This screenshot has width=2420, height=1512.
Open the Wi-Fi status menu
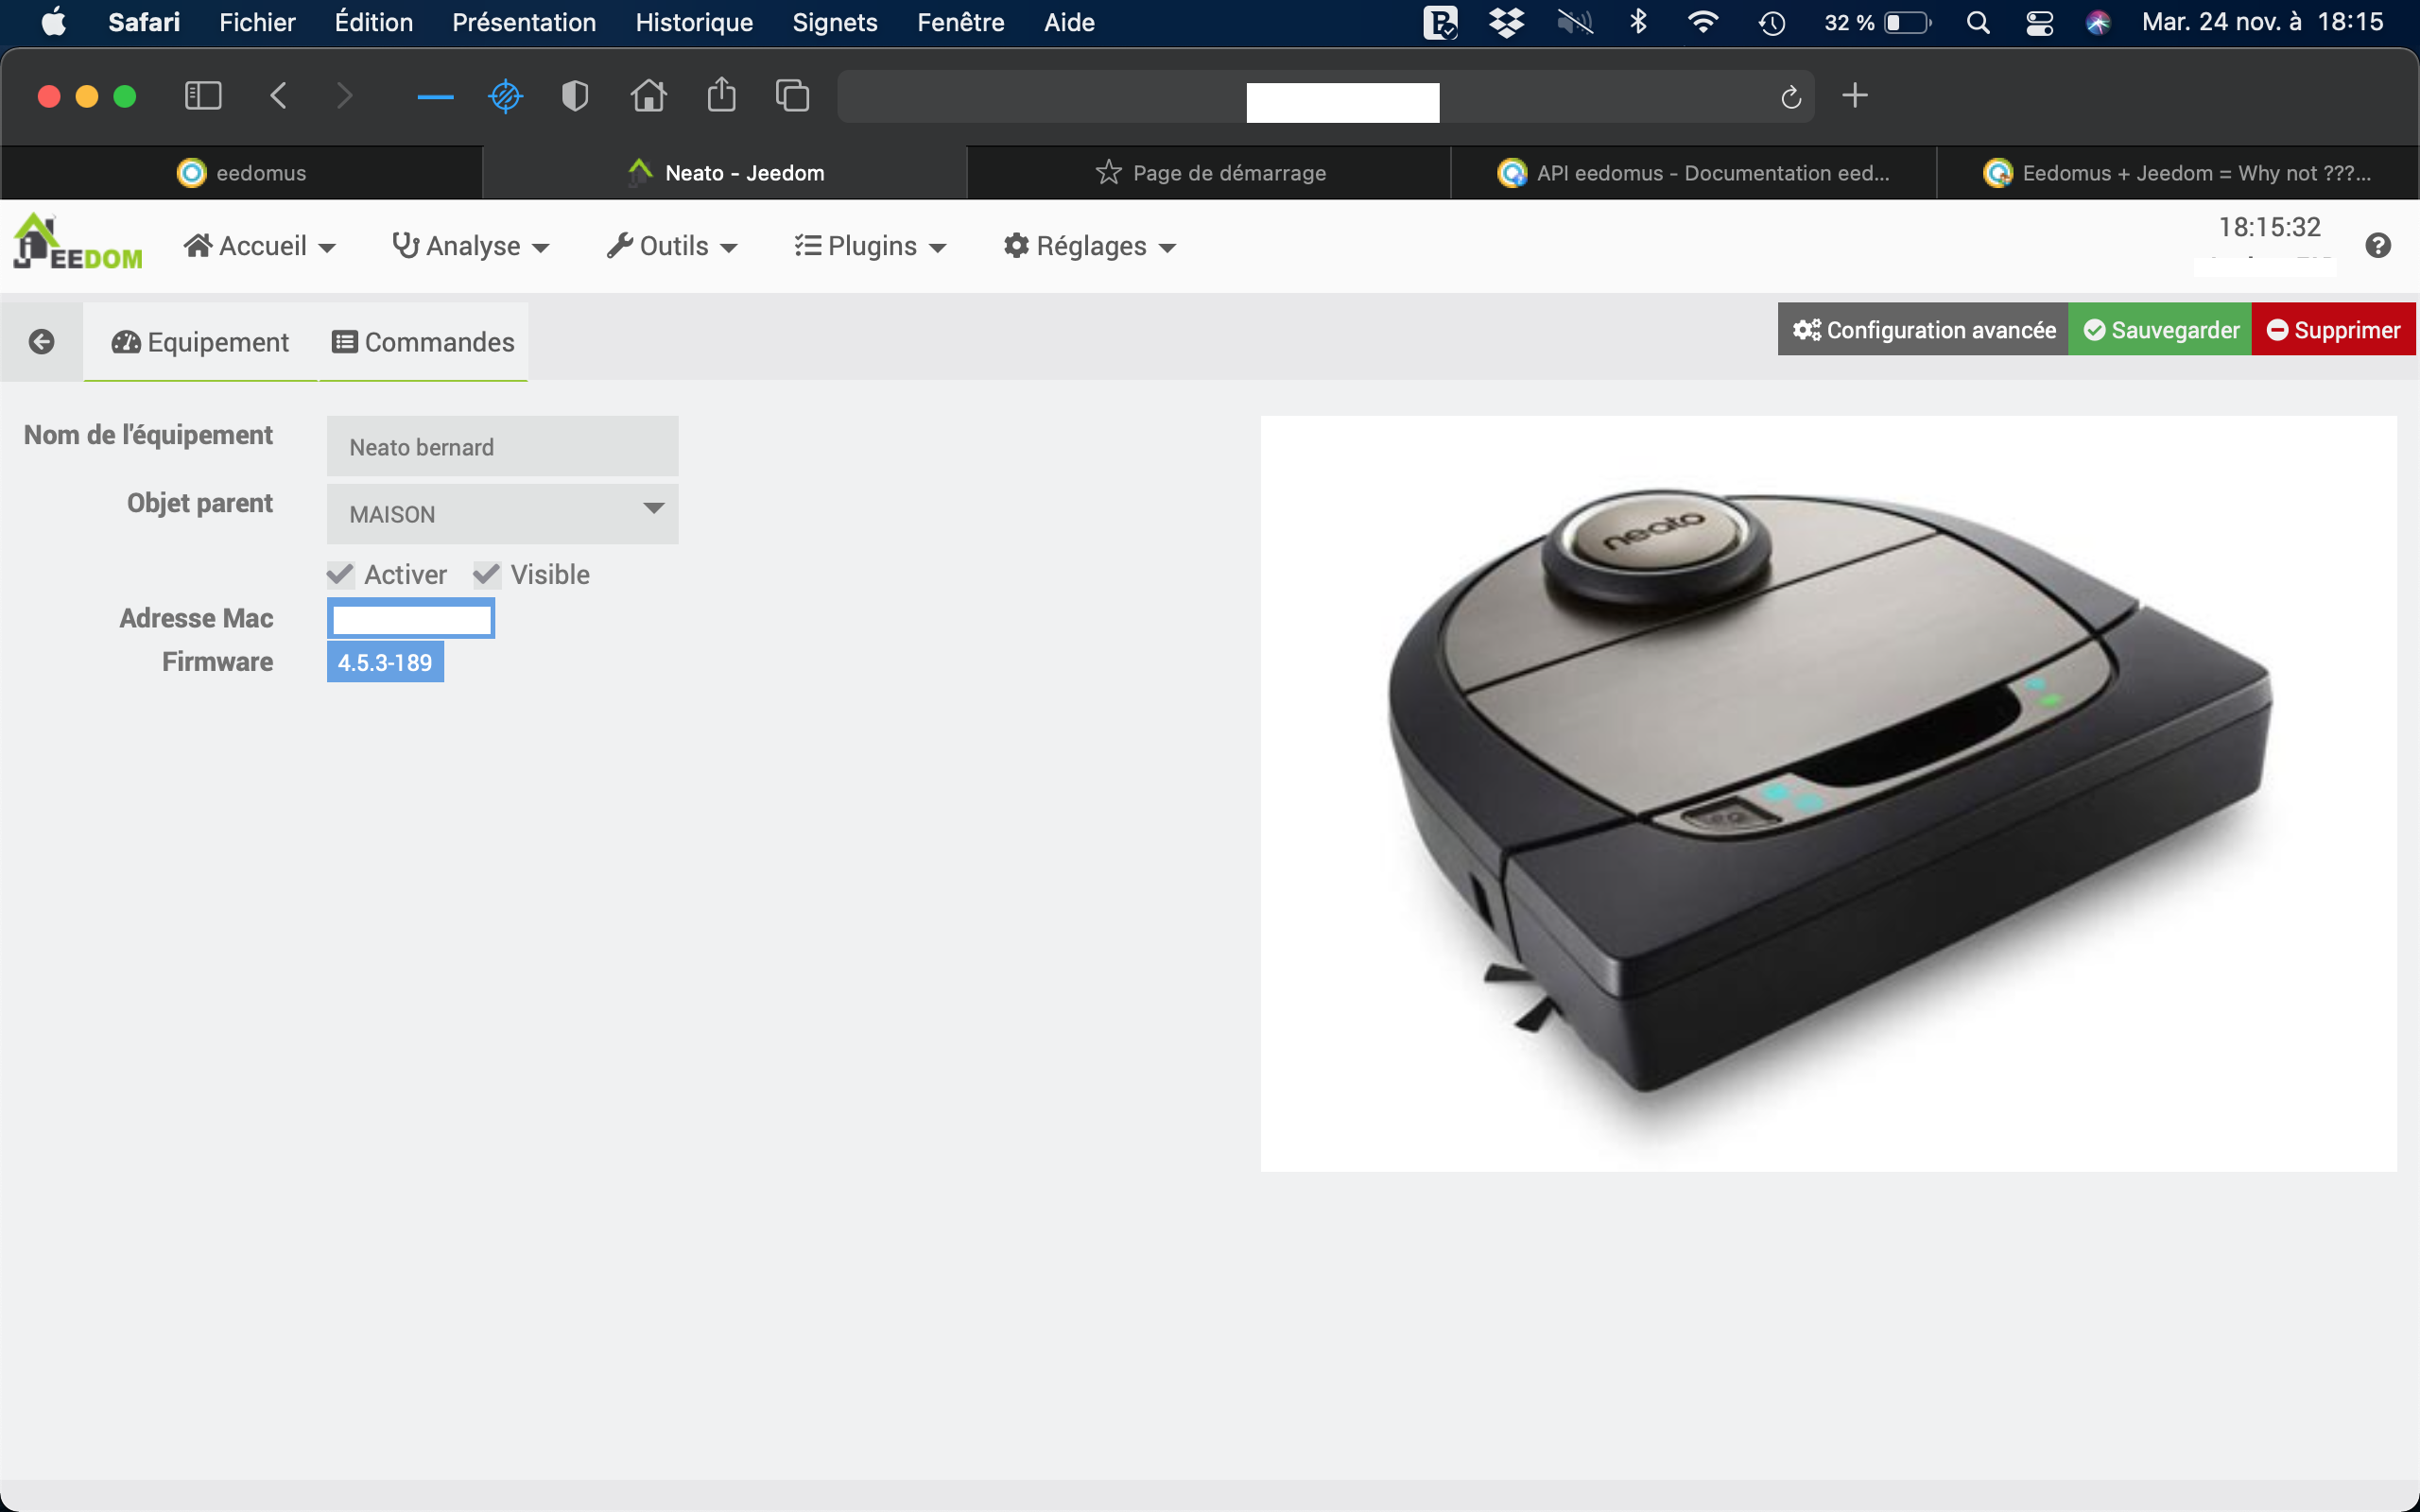click(1702, 22)
